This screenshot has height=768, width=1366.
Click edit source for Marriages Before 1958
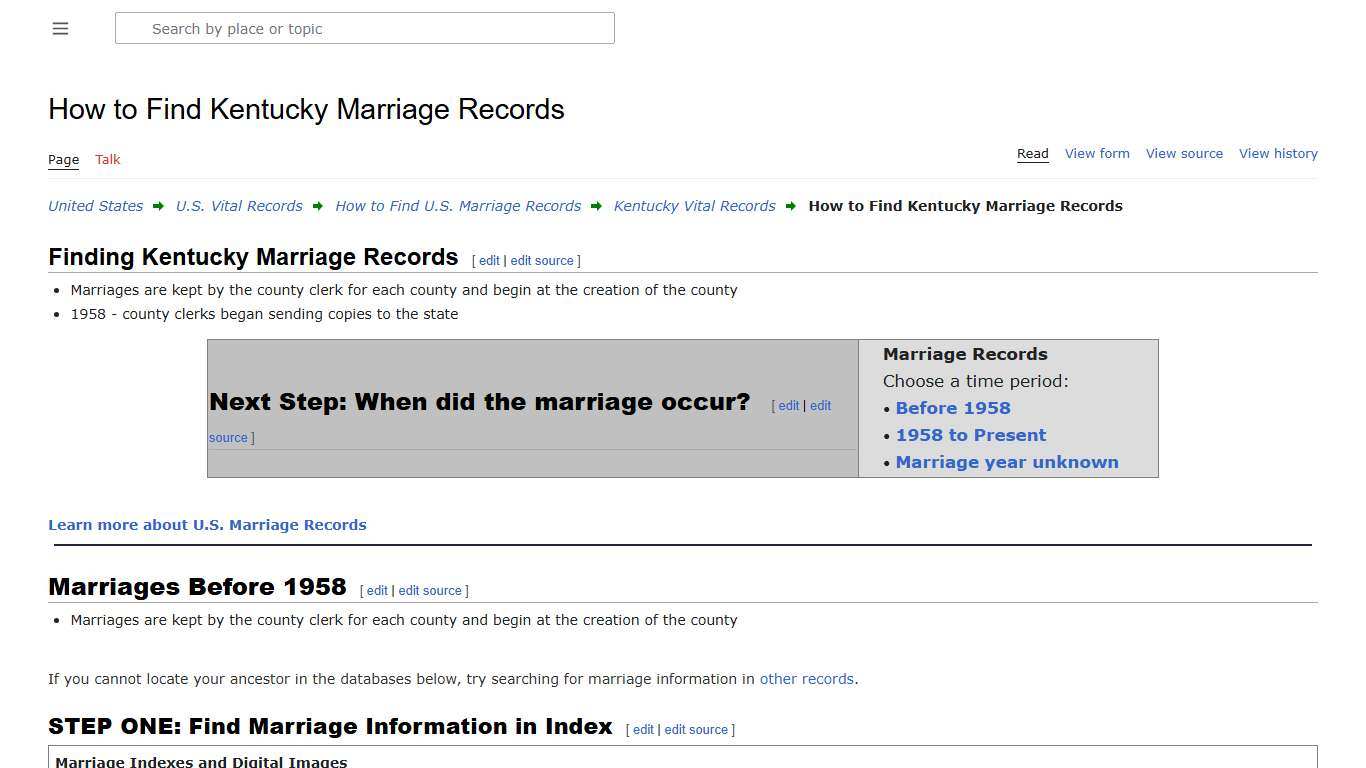click(x=430, y=590)
